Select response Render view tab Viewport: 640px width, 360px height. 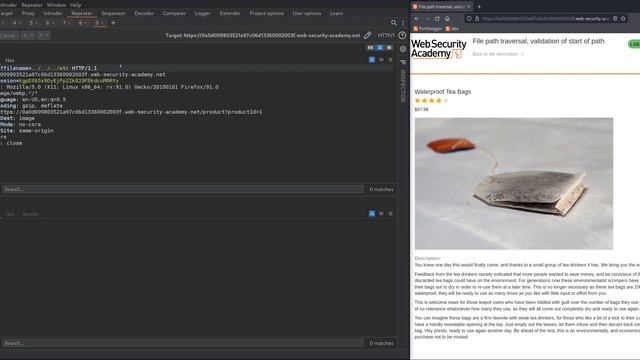[x=31, y=214]
